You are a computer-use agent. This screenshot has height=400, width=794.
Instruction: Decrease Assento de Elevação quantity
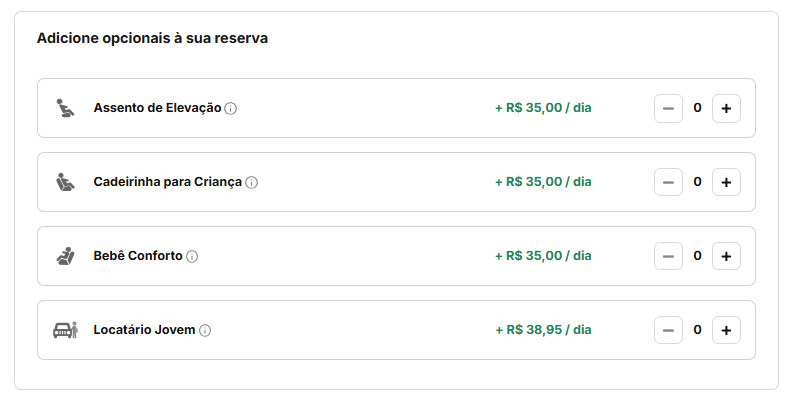(x=668, y=108)
